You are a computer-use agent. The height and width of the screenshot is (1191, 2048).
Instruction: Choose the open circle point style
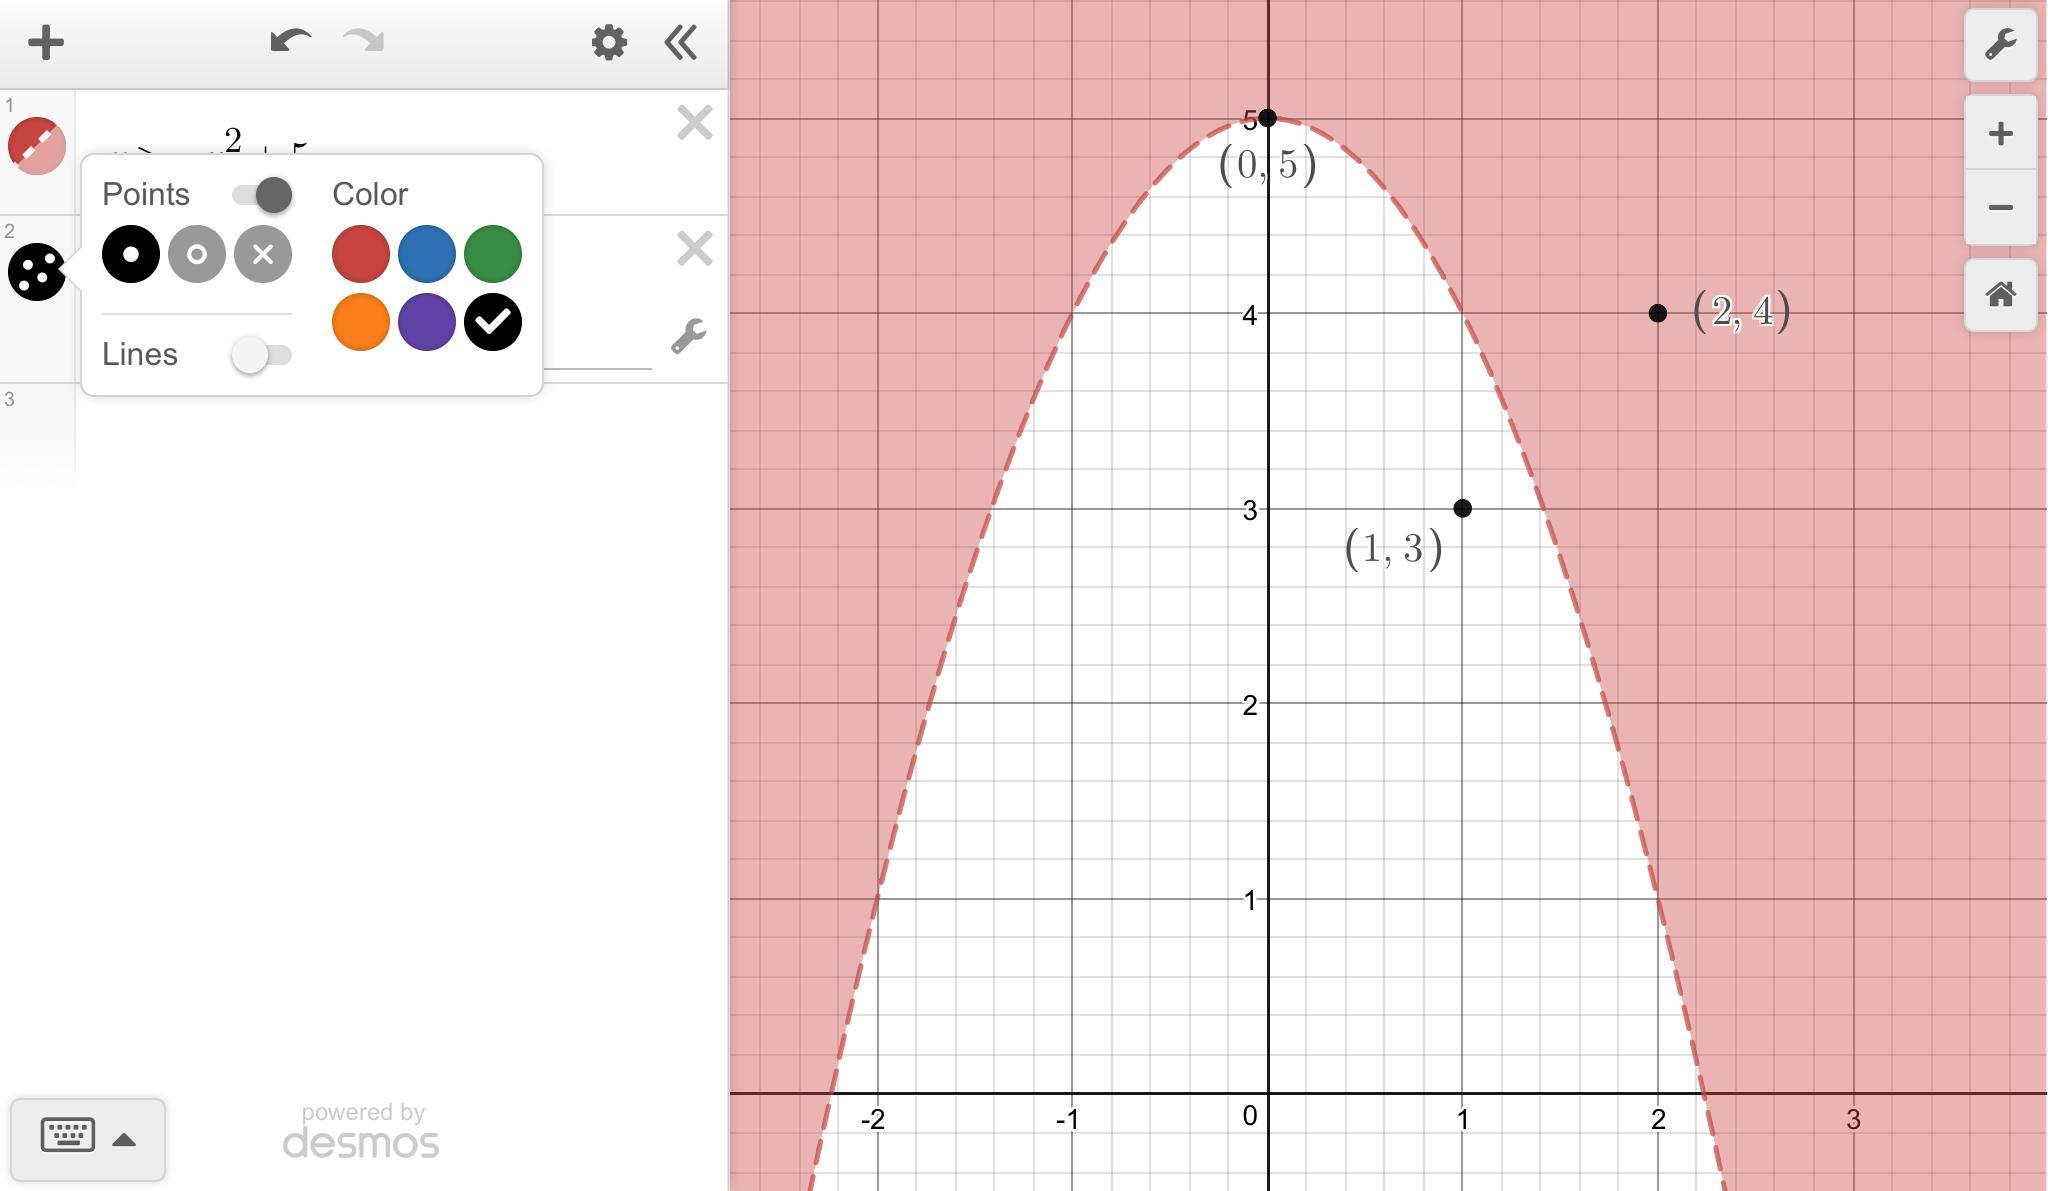click(x=197, y=254)
